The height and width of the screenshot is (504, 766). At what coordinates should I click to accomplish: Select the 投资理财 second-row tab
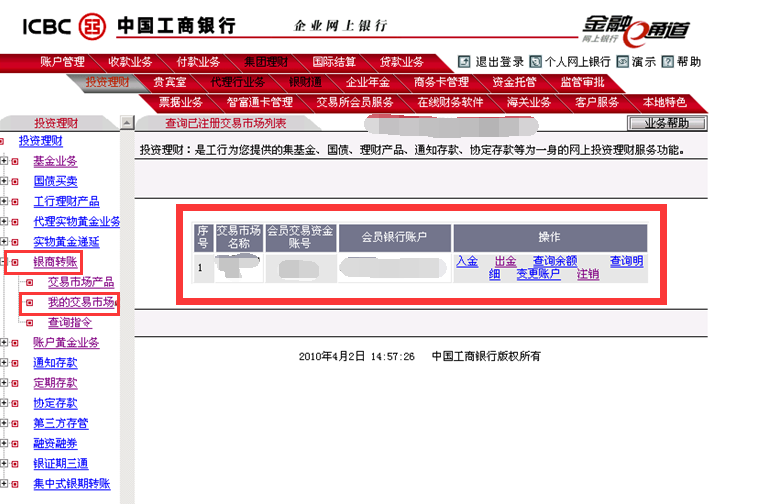click(107, 82)
